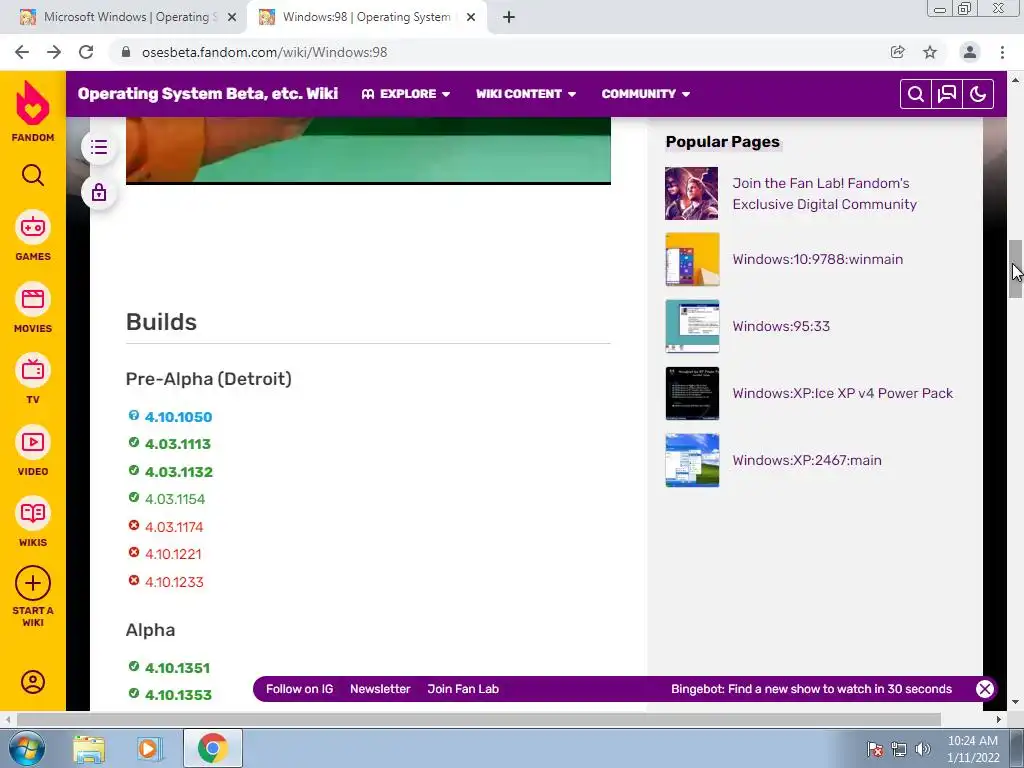Go forward with the browser forward arrow

point(54,52)
